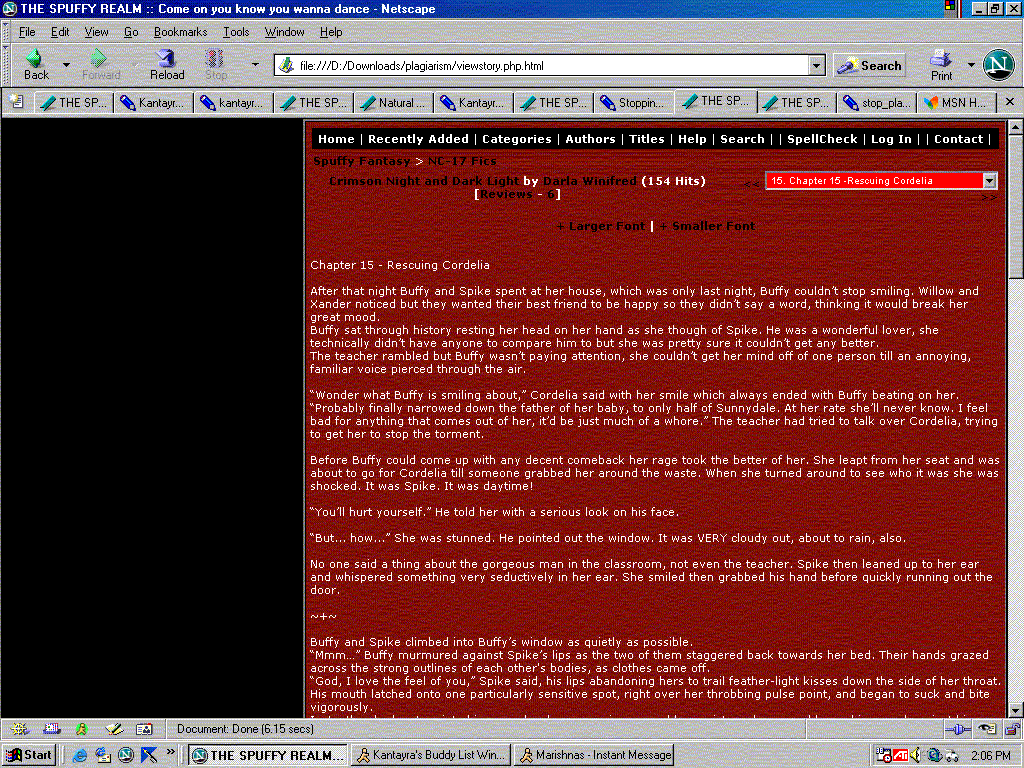Image resolution: width=1024 pixels, height=768 pixels.
Task: Launch Instant Messenger from the component bar
Action: tap(82, 729)
